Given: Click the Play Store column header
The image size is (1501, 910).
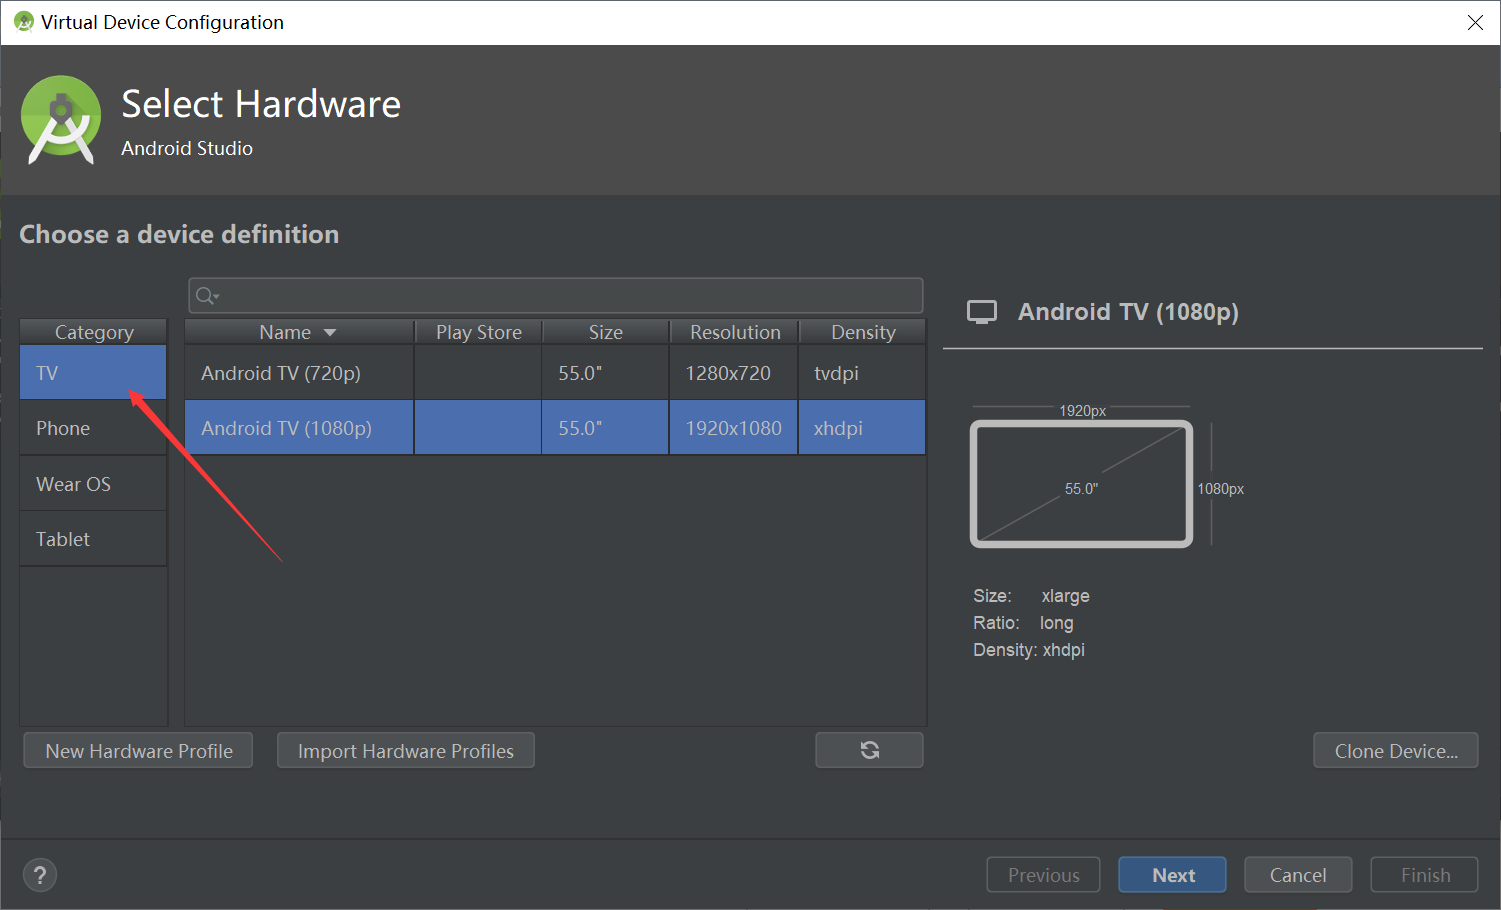Looking at the screenshot, I should tap(478, 332).
